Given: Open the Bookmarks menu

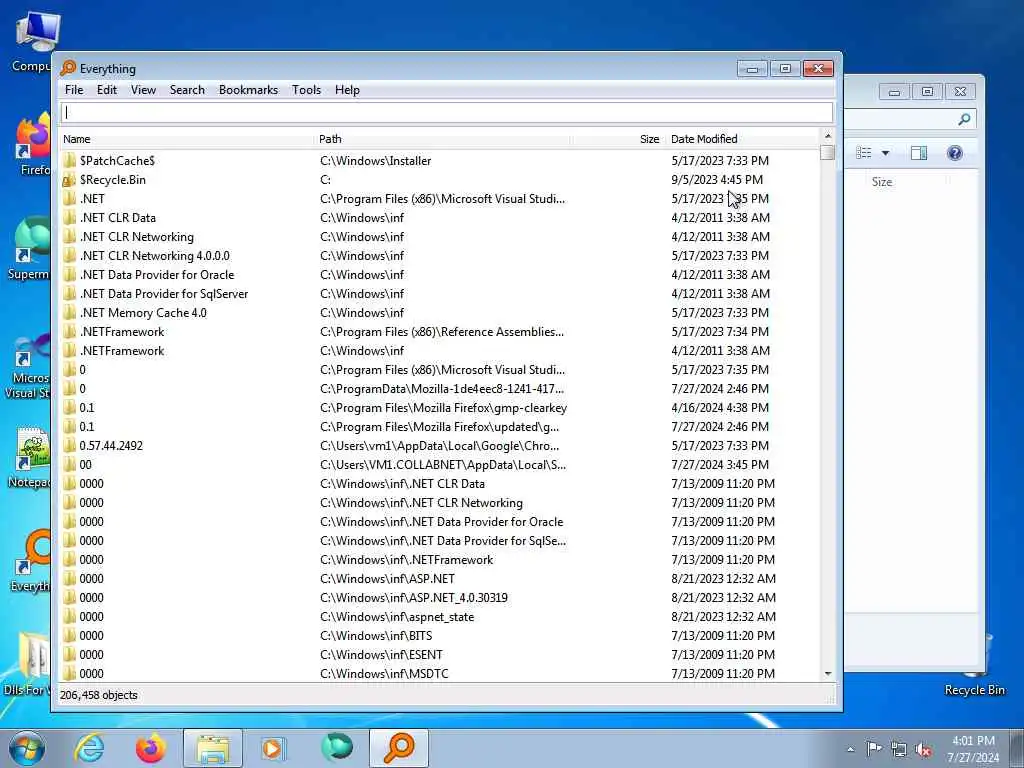Looking at the screenshot, I should (x=248, y=90).
